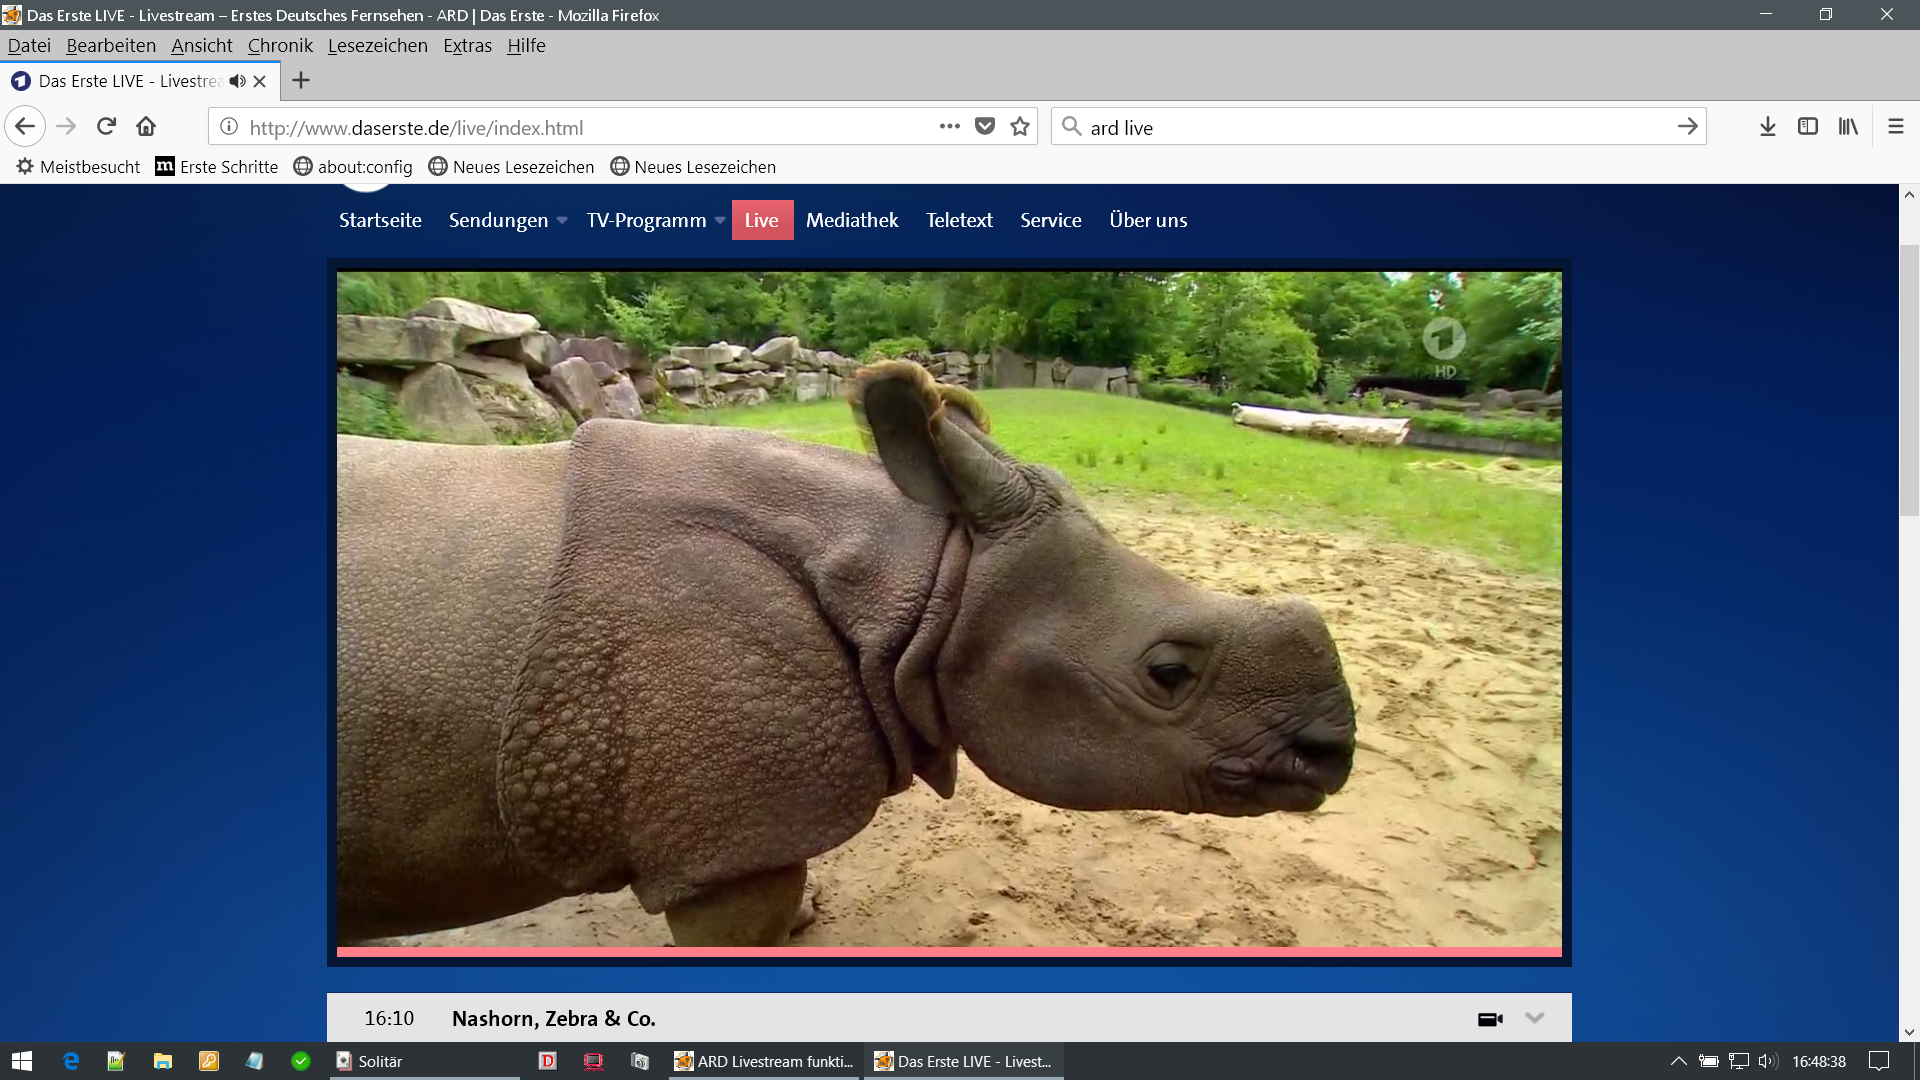
Task: Expand the Sendungen dropdown arrow
Action: 562,221
